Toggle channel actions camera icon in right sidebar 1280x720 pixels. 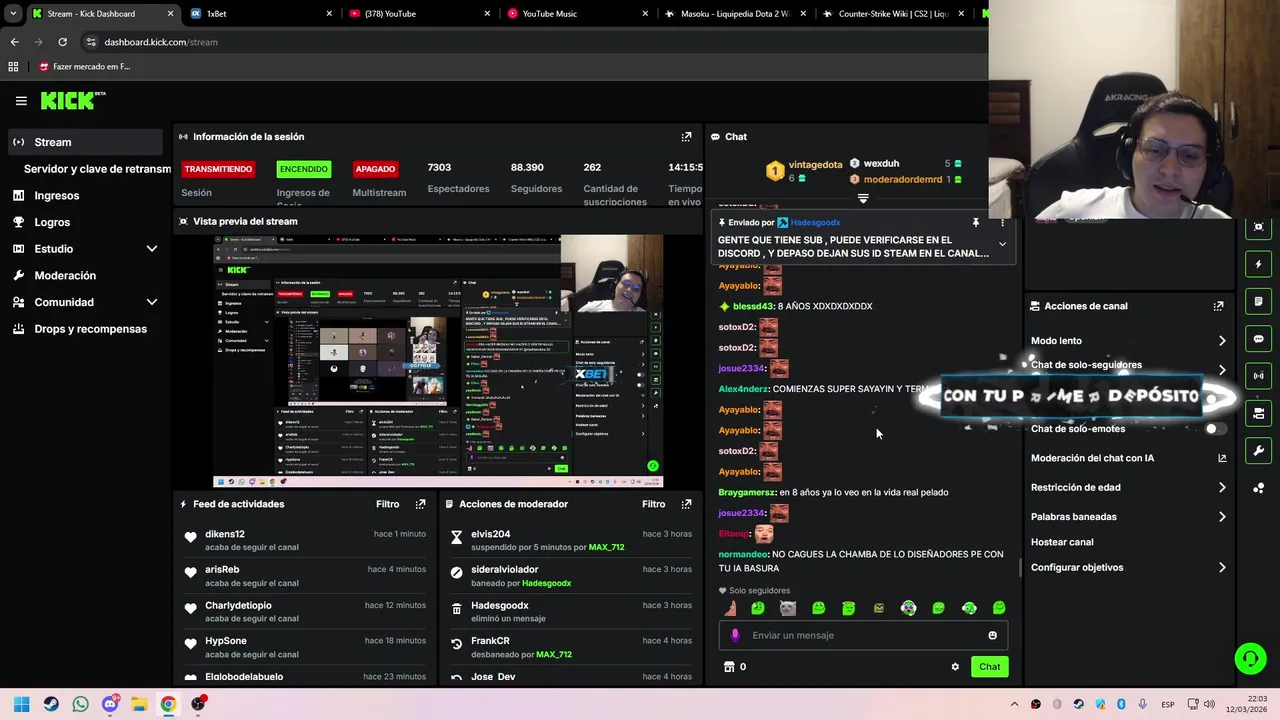[x=1258, y=413]
